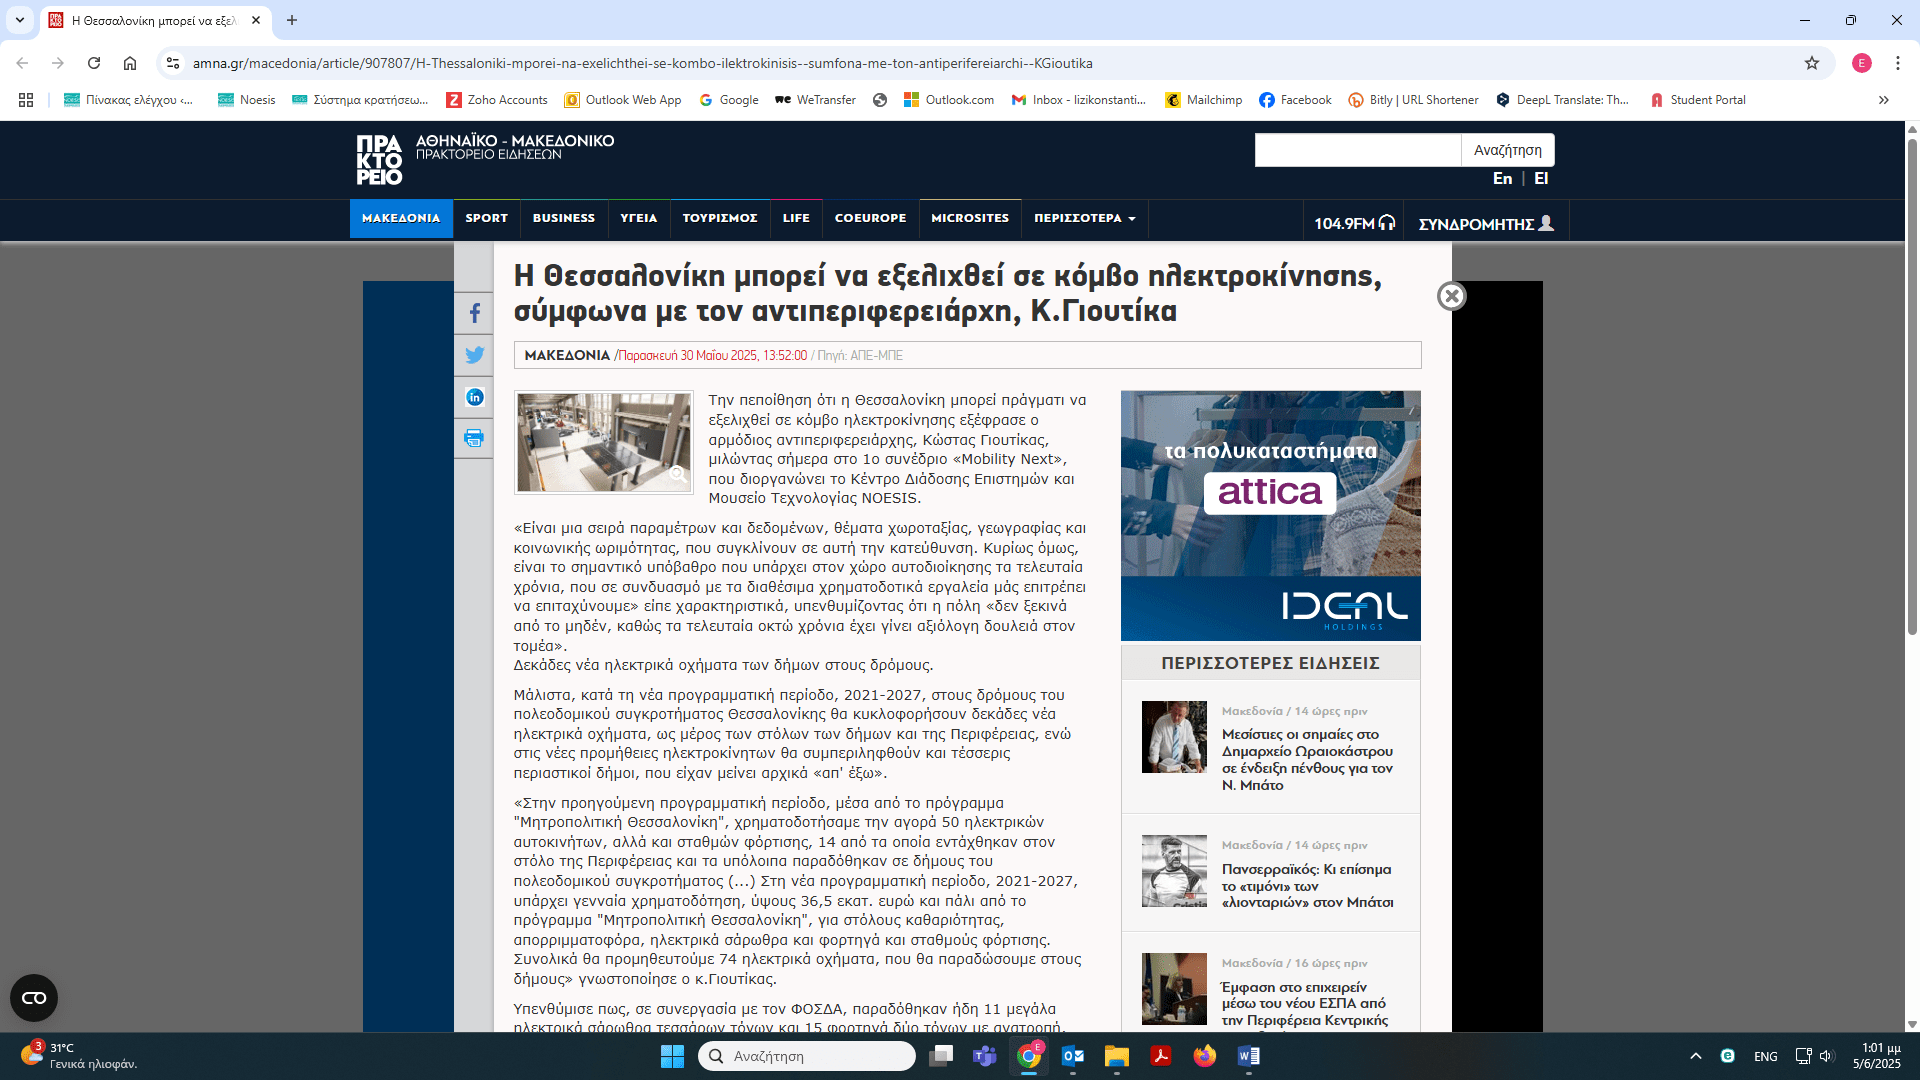The image size is (1920, 1080).
Task: Reload the page in browser
Action: tap(94, 63)
